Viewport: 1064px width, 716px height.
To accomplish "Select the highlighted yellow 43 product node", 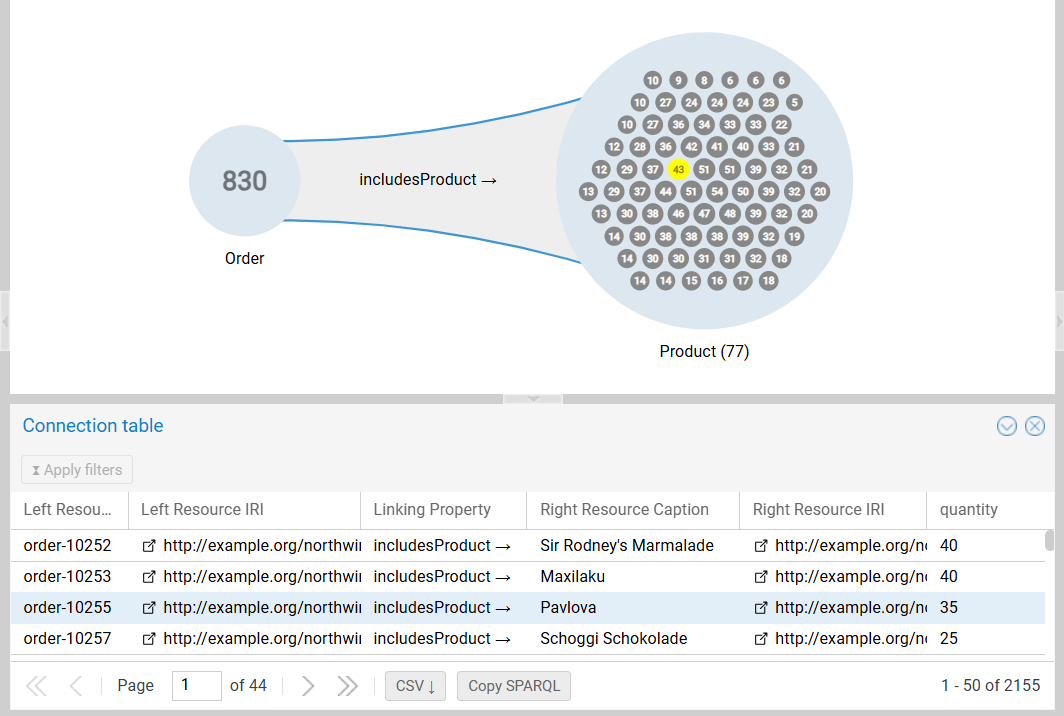I will pos(678,170).
